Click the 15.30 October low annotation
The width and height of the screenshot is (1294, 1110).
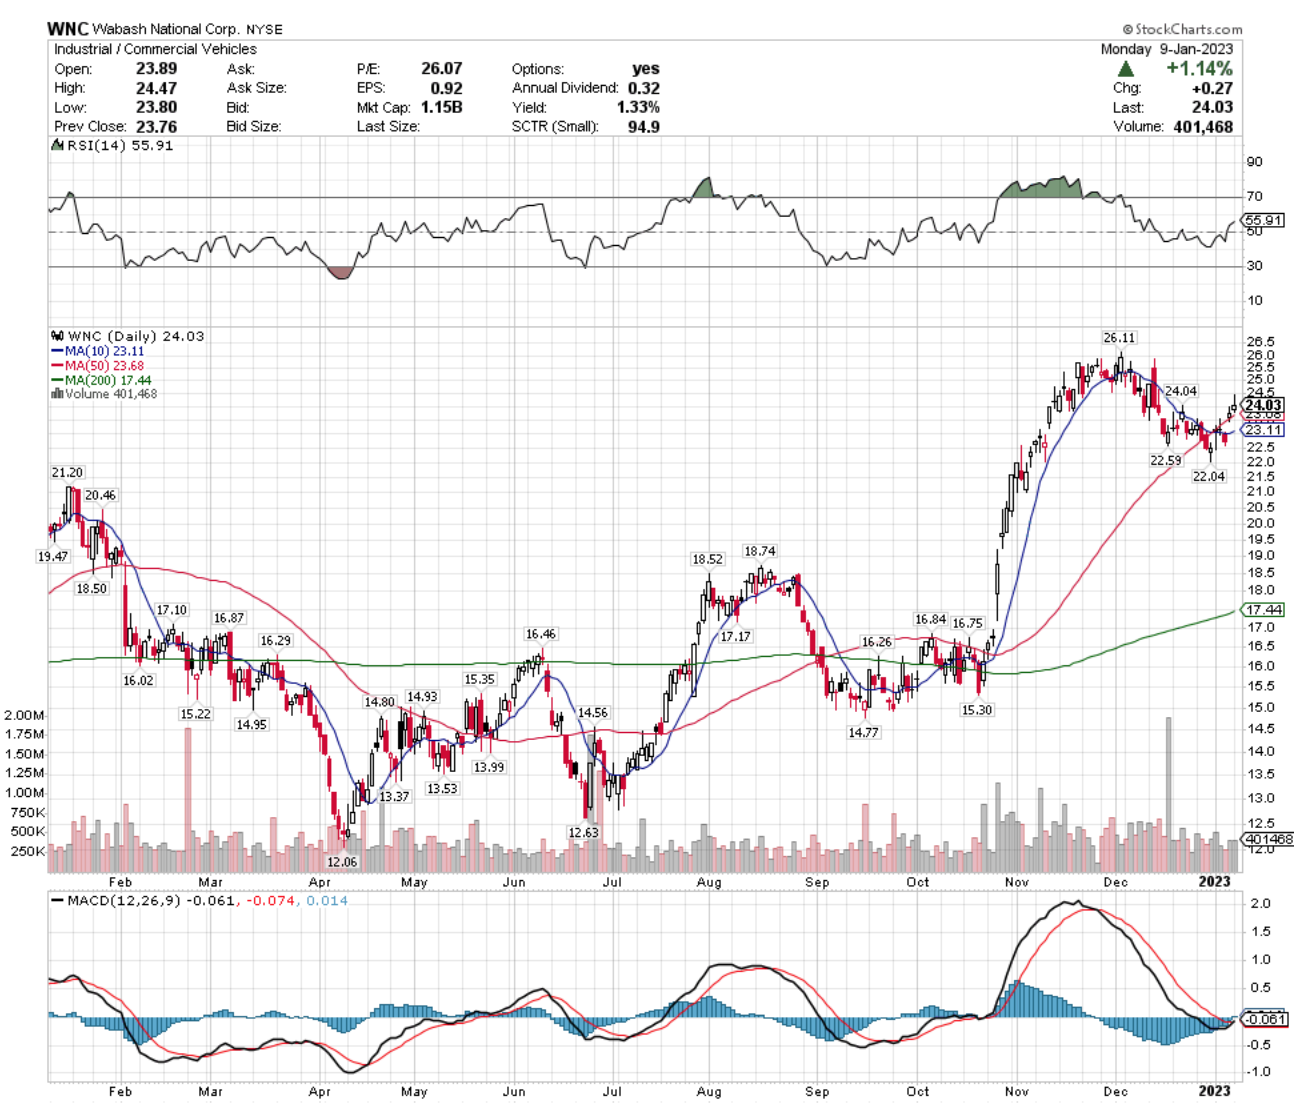point(976,710)
